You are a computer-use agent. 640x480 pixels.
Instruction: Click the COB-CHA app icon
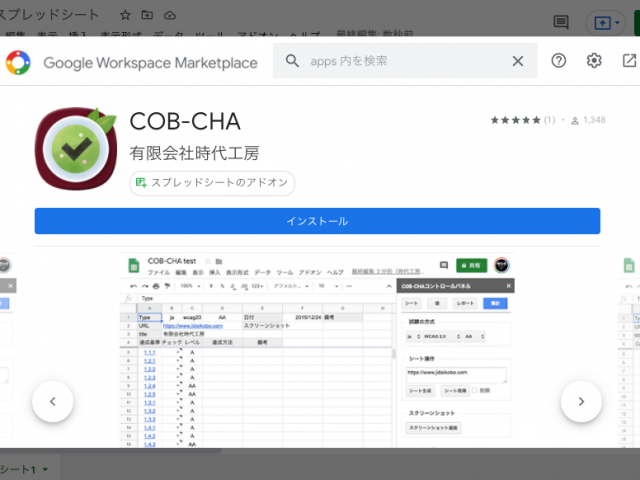[76, 148]
